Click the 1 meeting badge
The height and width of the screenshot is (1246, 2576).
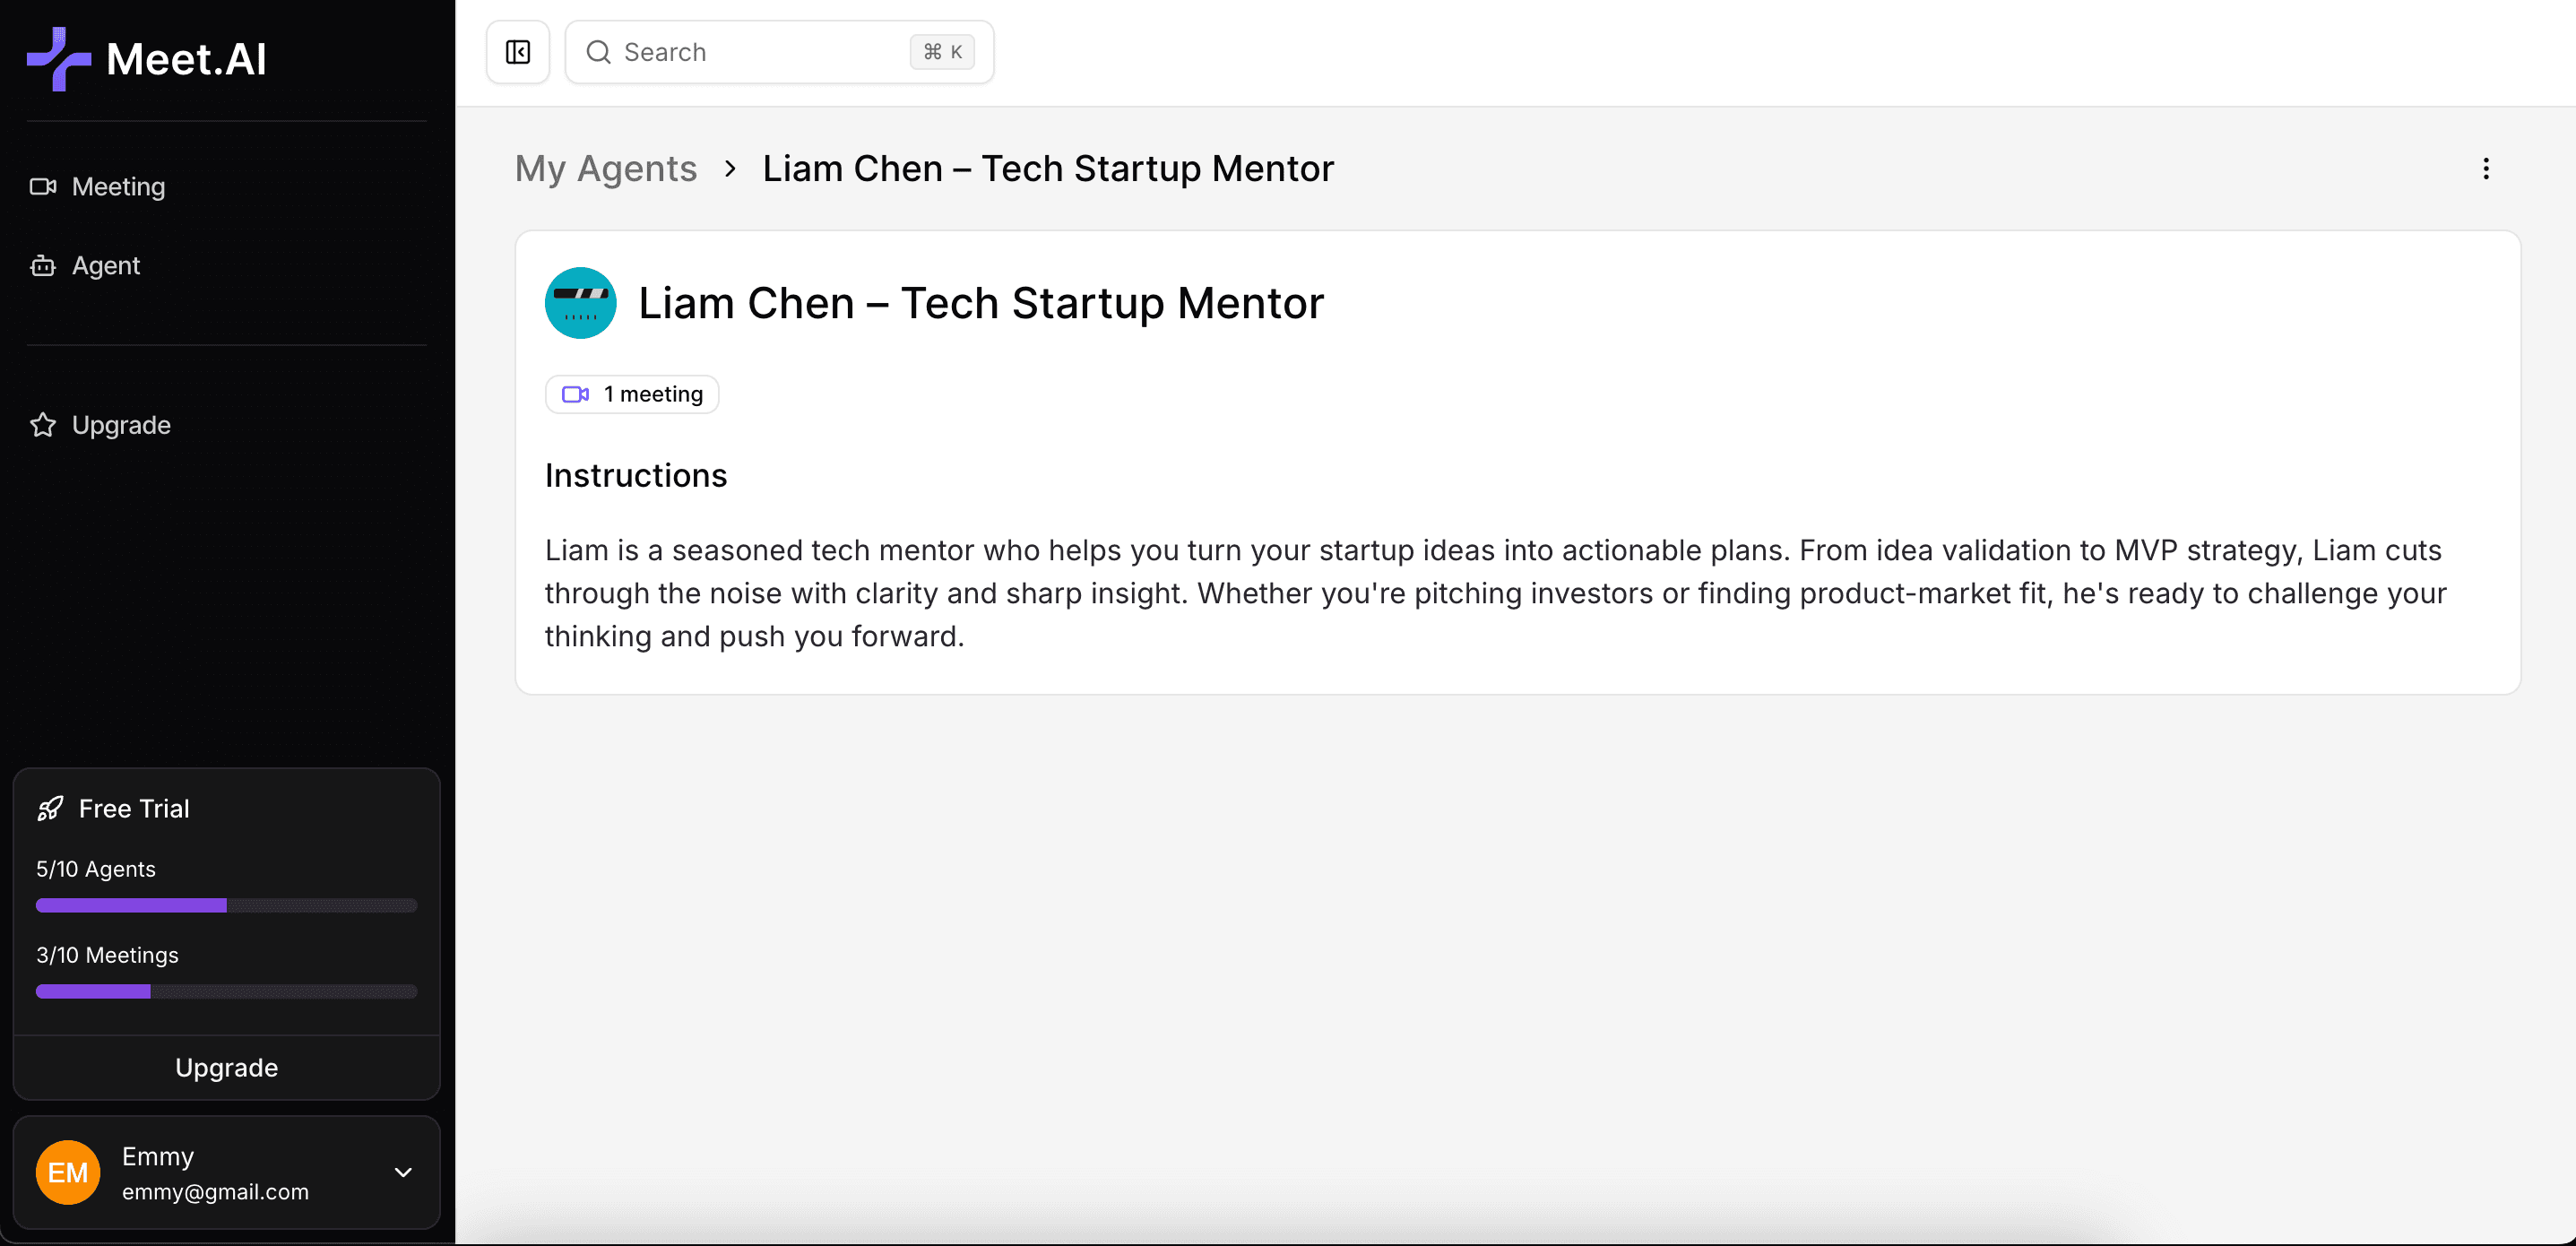click(x=632, y=394)
